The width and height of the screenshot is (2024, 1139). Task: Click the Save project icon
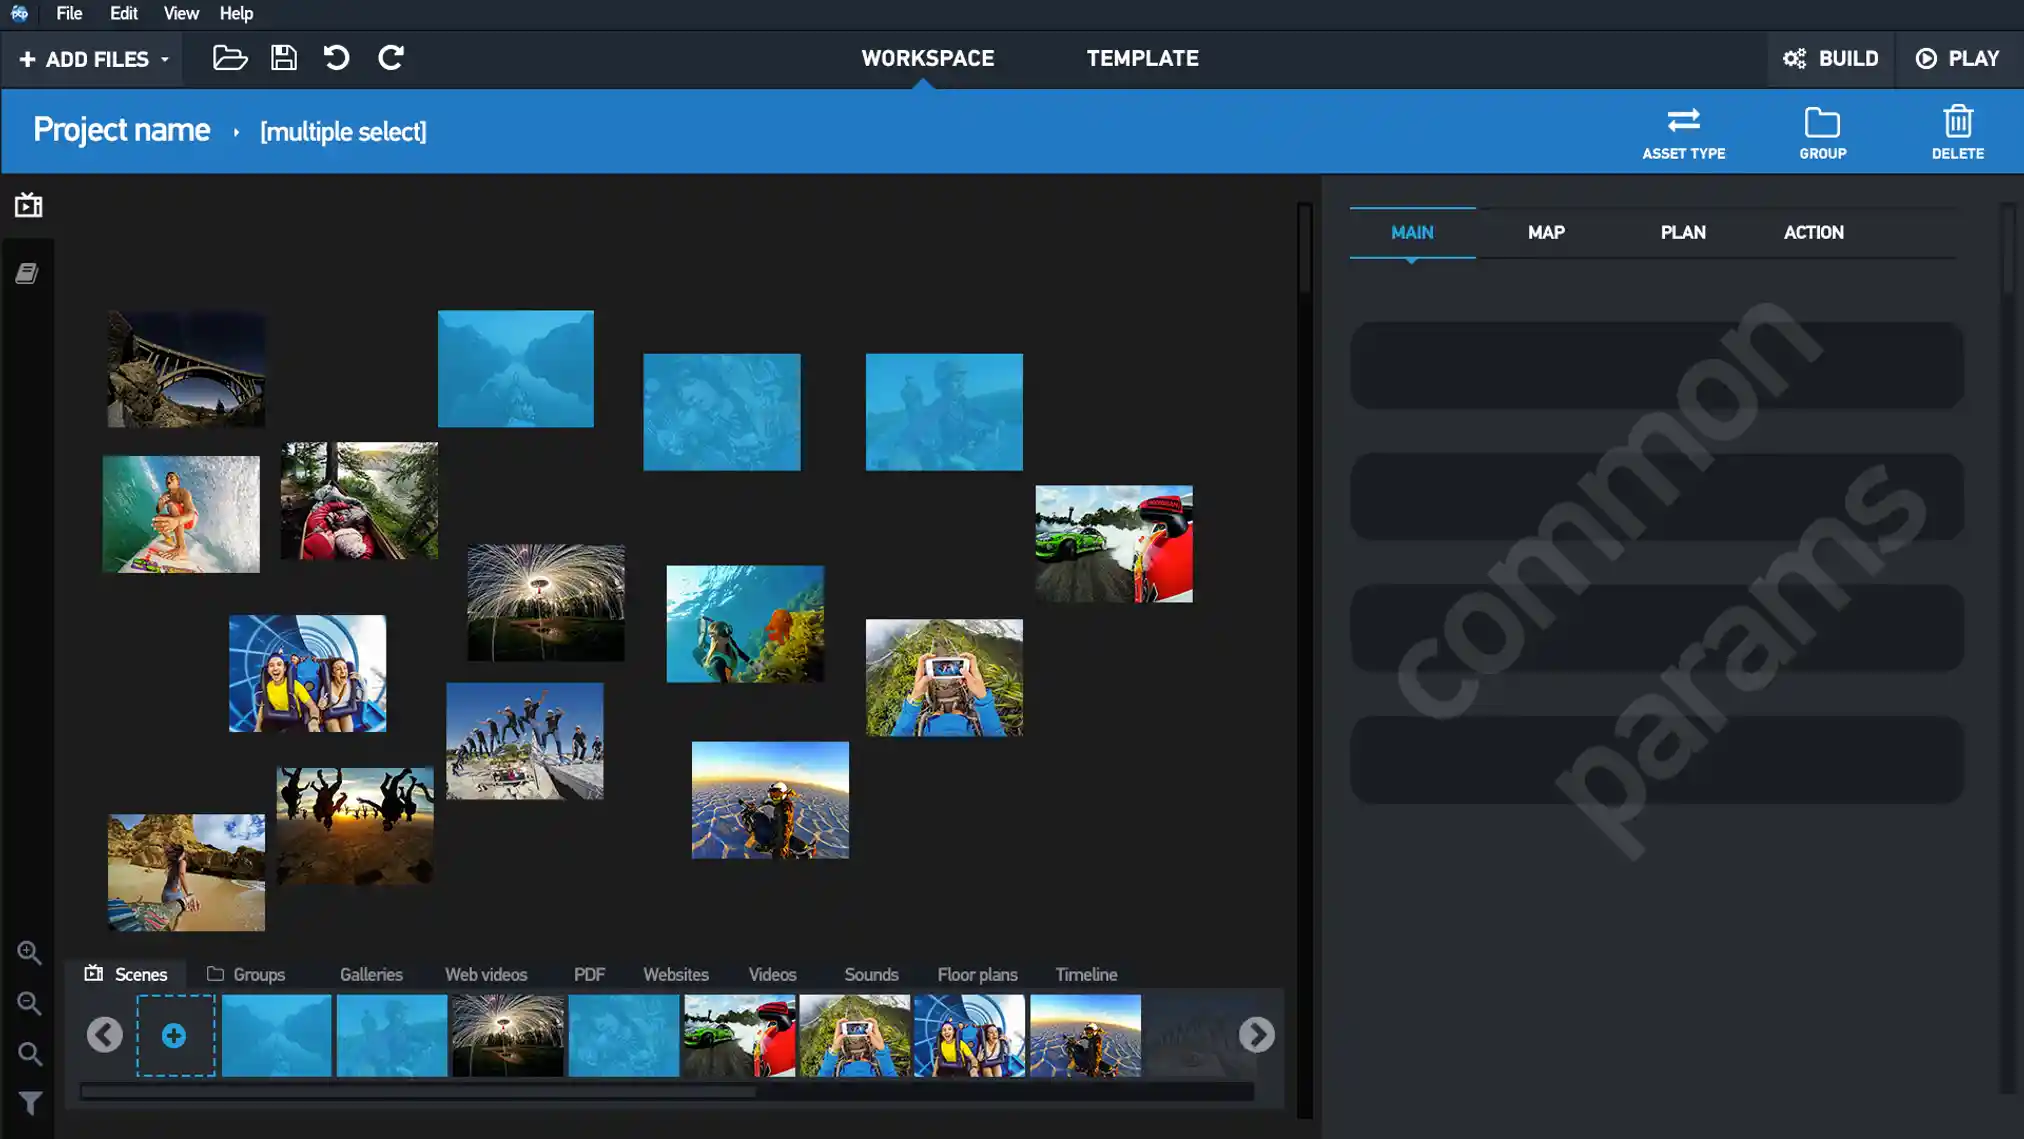point(282,58)
